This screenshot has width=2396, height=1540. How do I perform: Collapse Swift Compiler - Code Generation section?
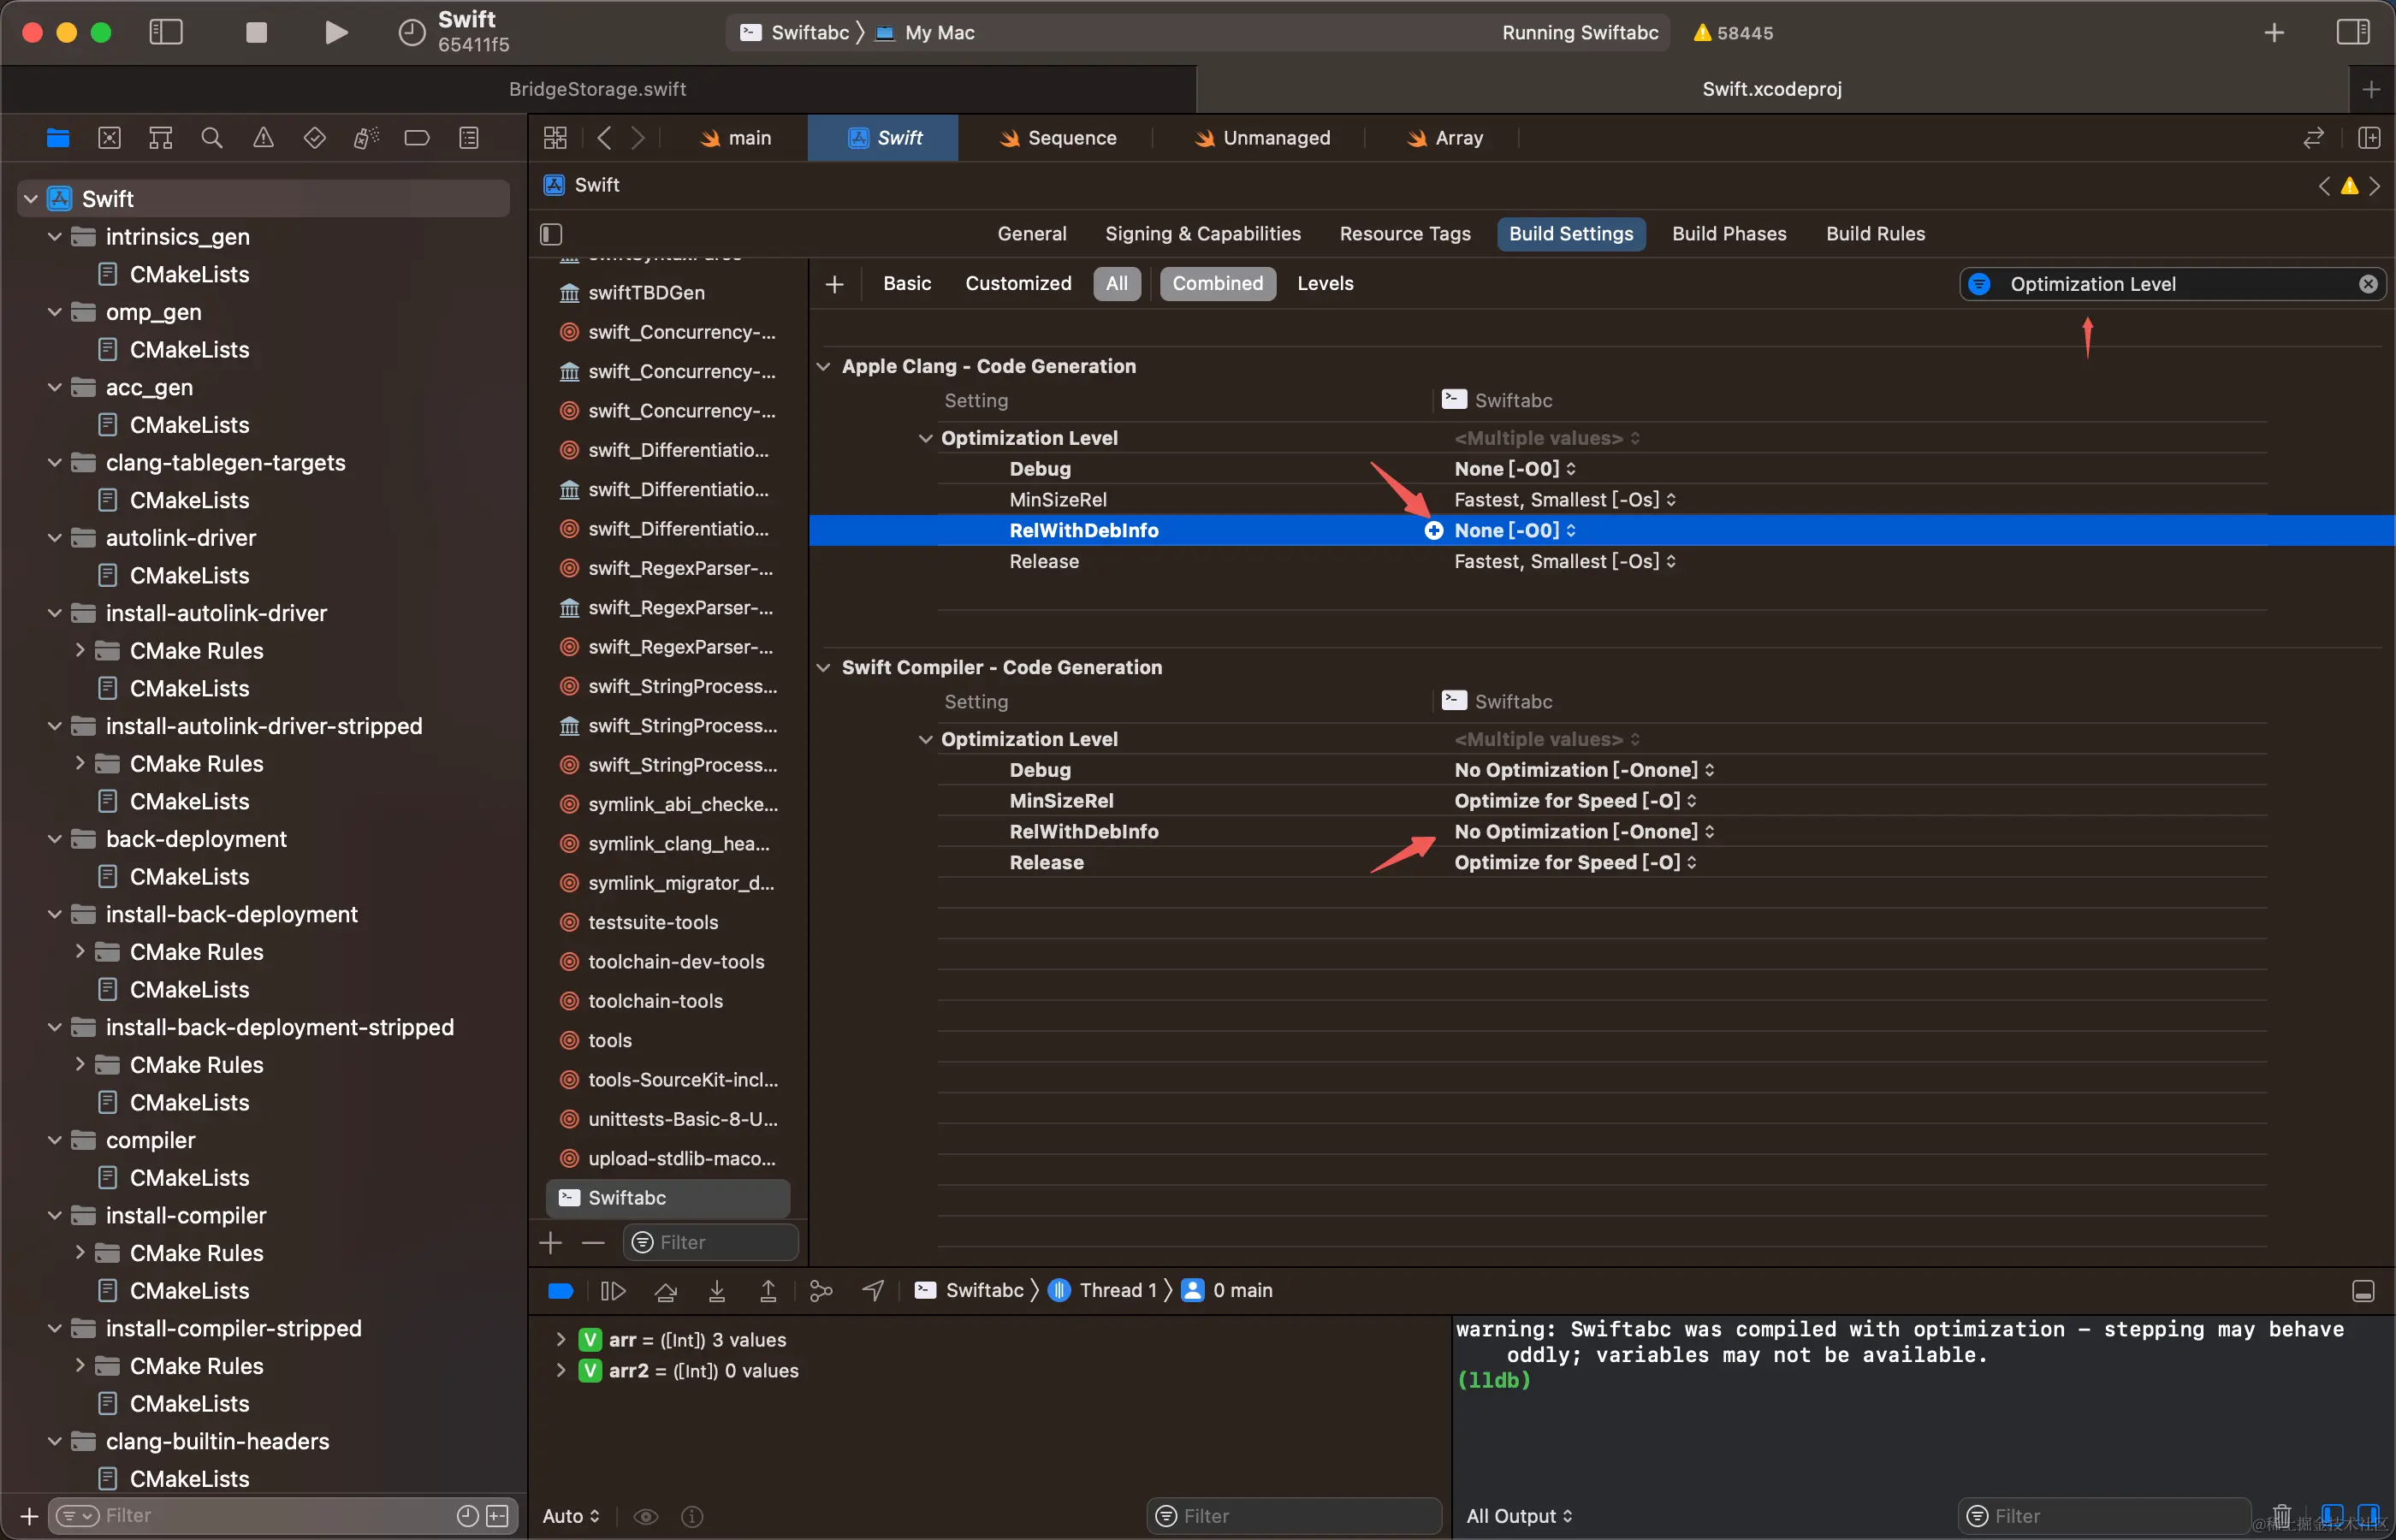(824, 668)
